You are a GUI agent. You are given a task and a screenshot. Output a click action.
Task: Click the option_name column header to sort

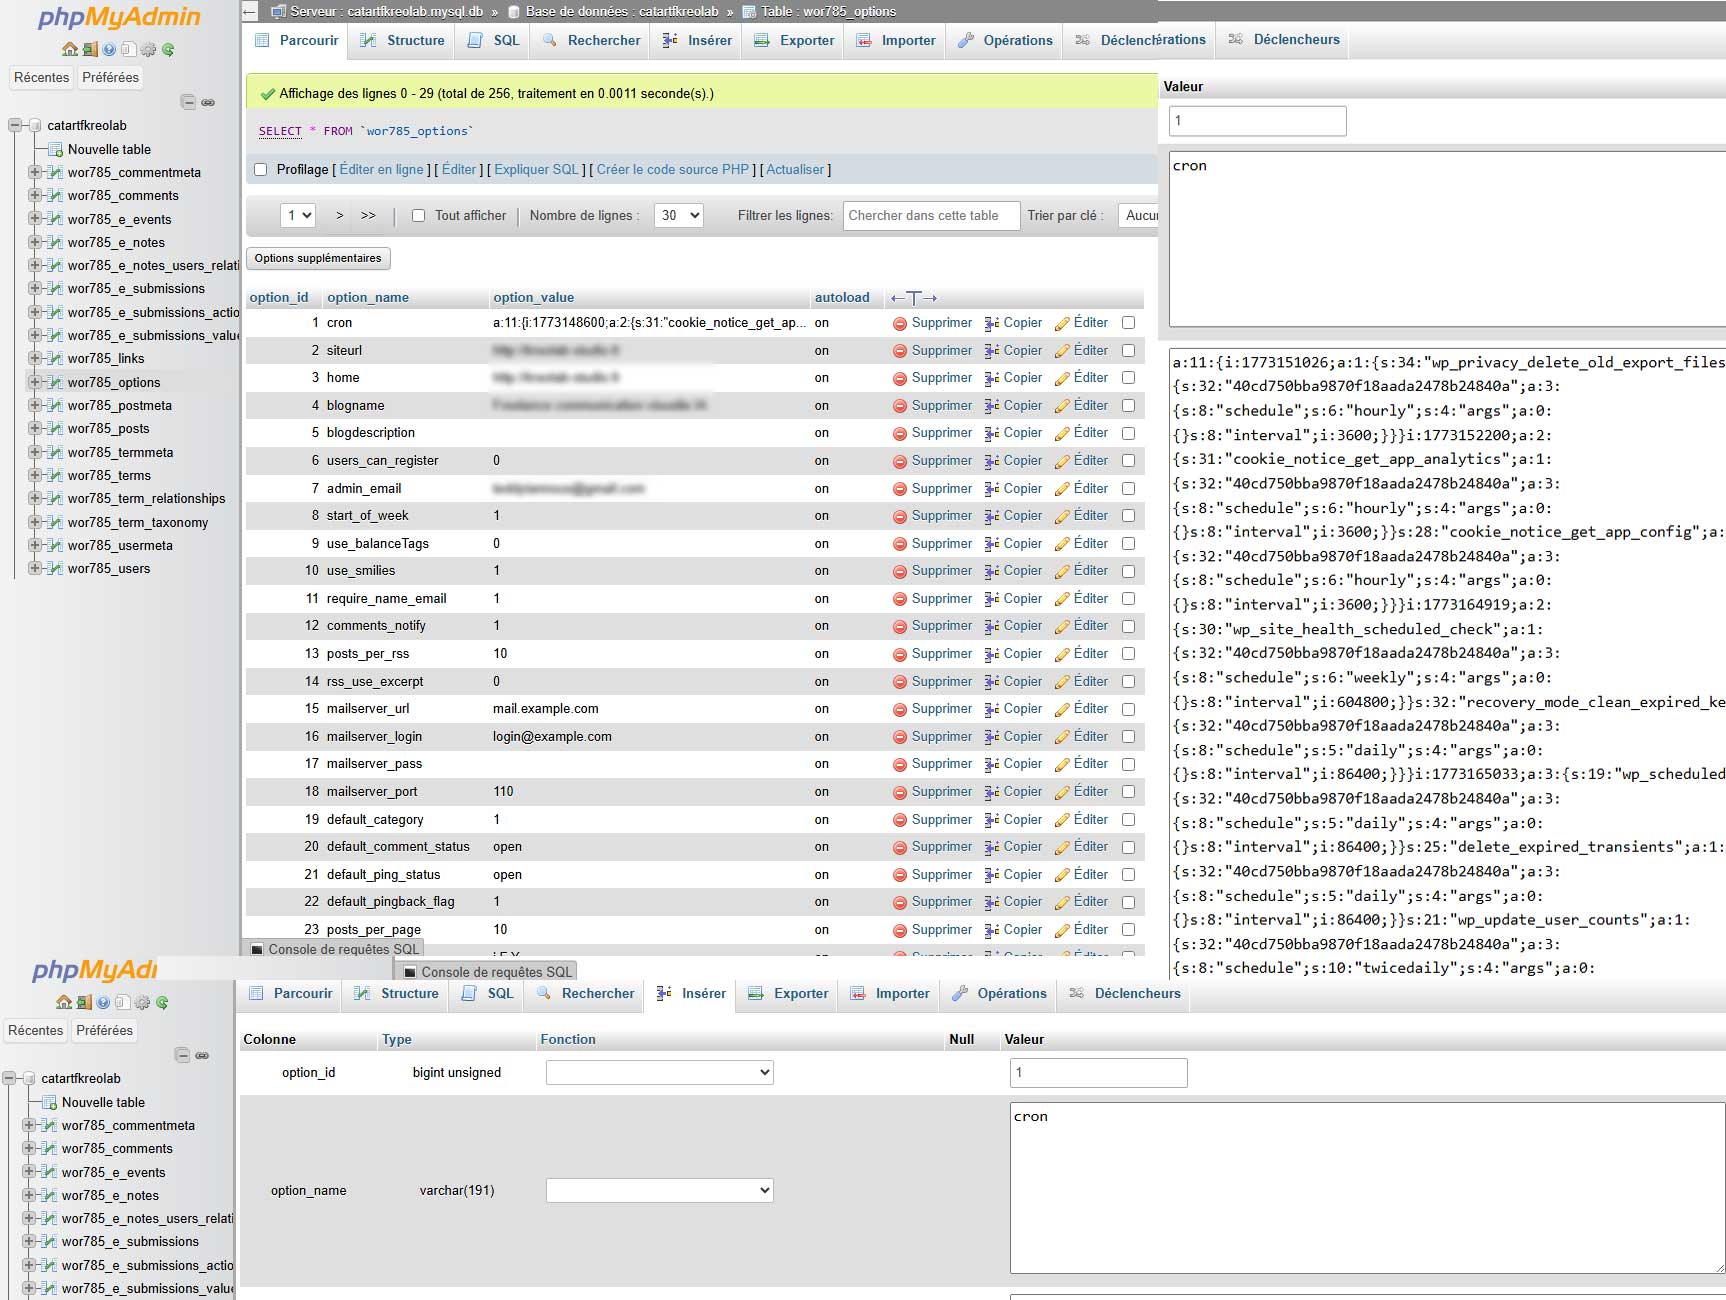click(367, 298)
